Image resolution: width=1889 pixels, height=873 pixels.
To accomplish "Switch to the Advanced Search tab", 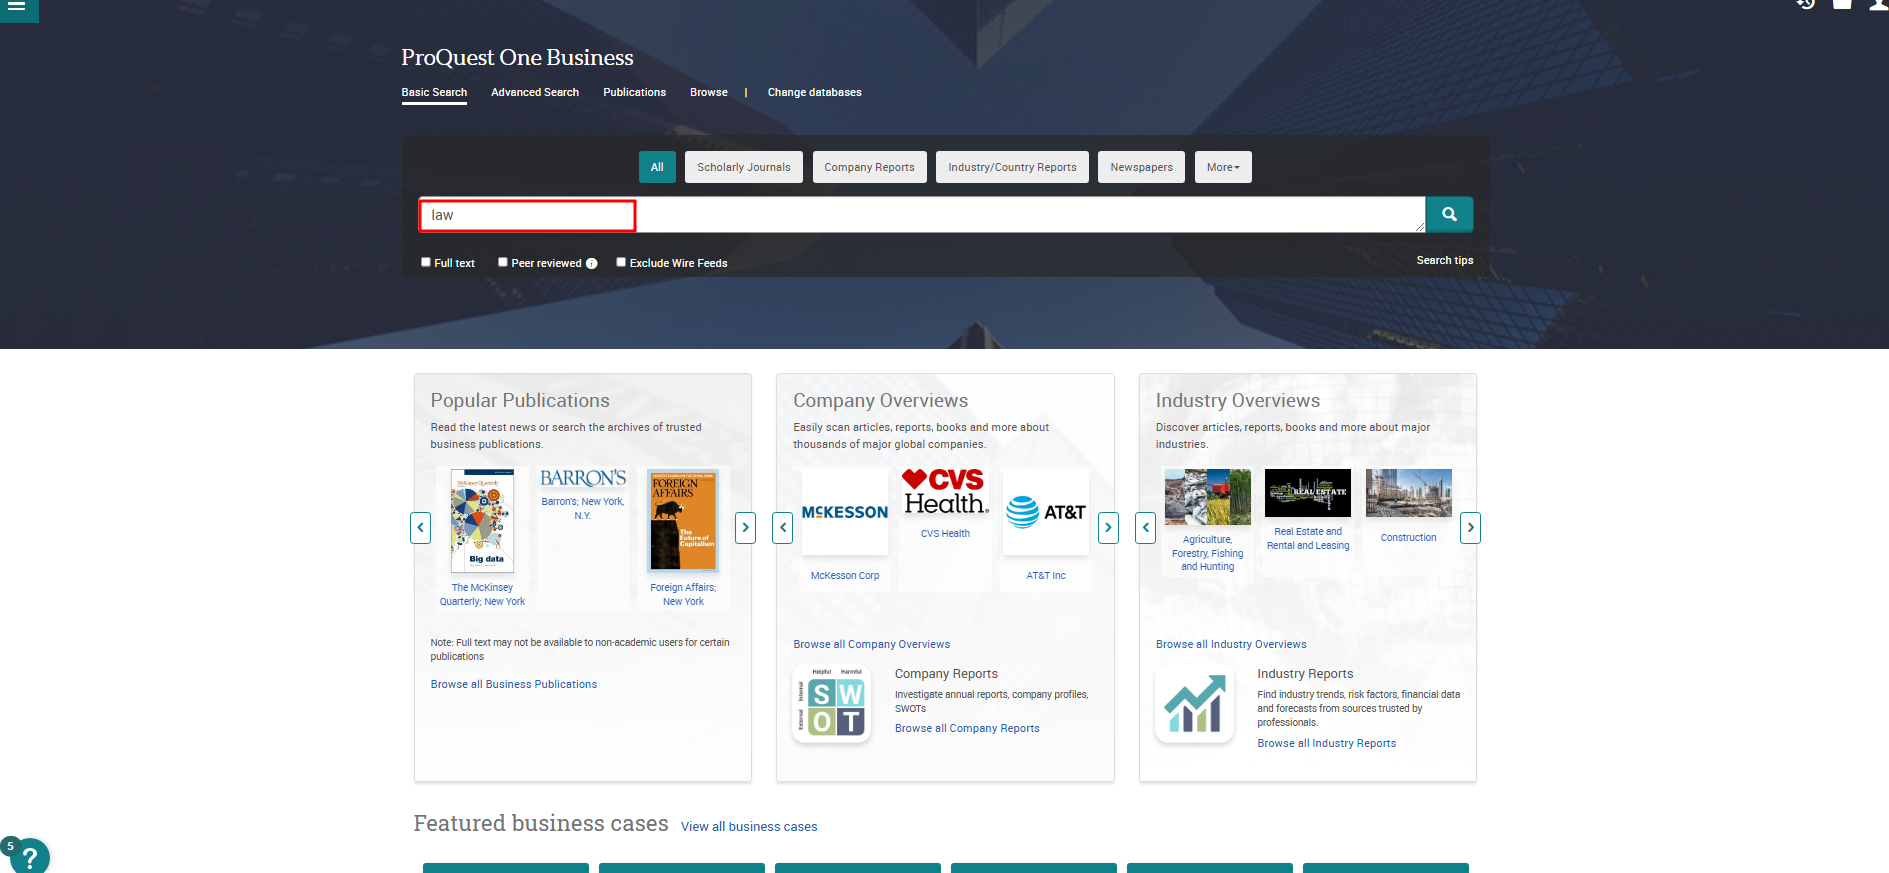I will point(534,92).
